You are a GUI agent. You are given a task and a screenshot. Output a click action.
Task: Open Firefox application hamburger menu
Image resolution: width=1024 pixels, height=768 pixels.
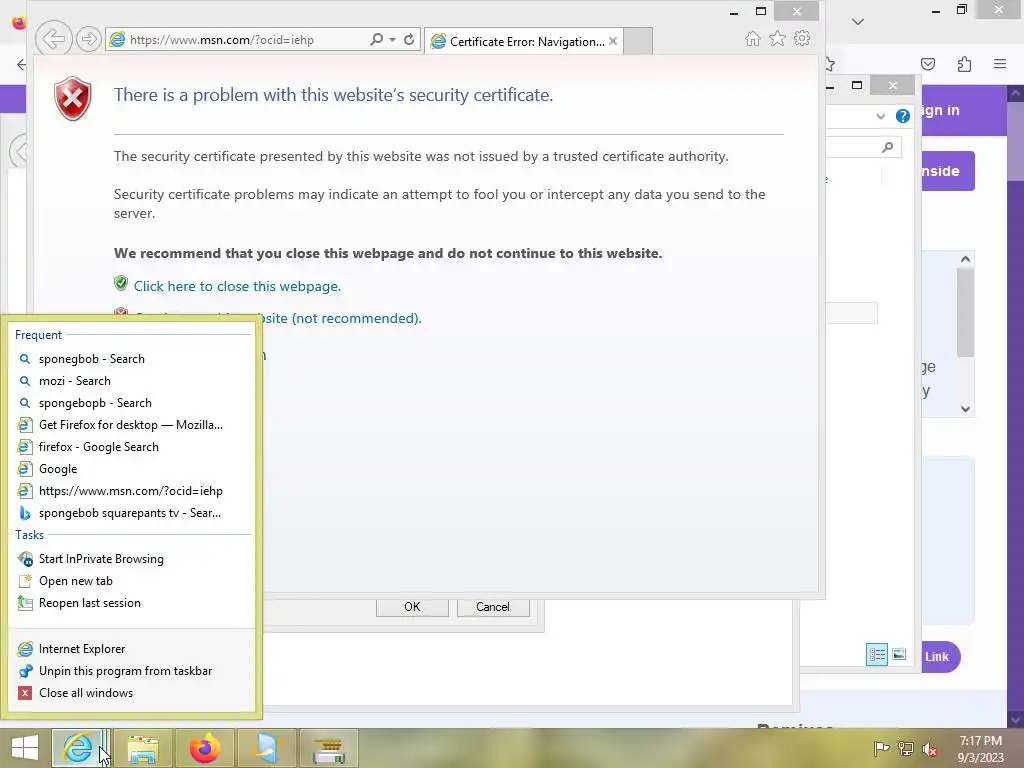tap(1000, 63)
